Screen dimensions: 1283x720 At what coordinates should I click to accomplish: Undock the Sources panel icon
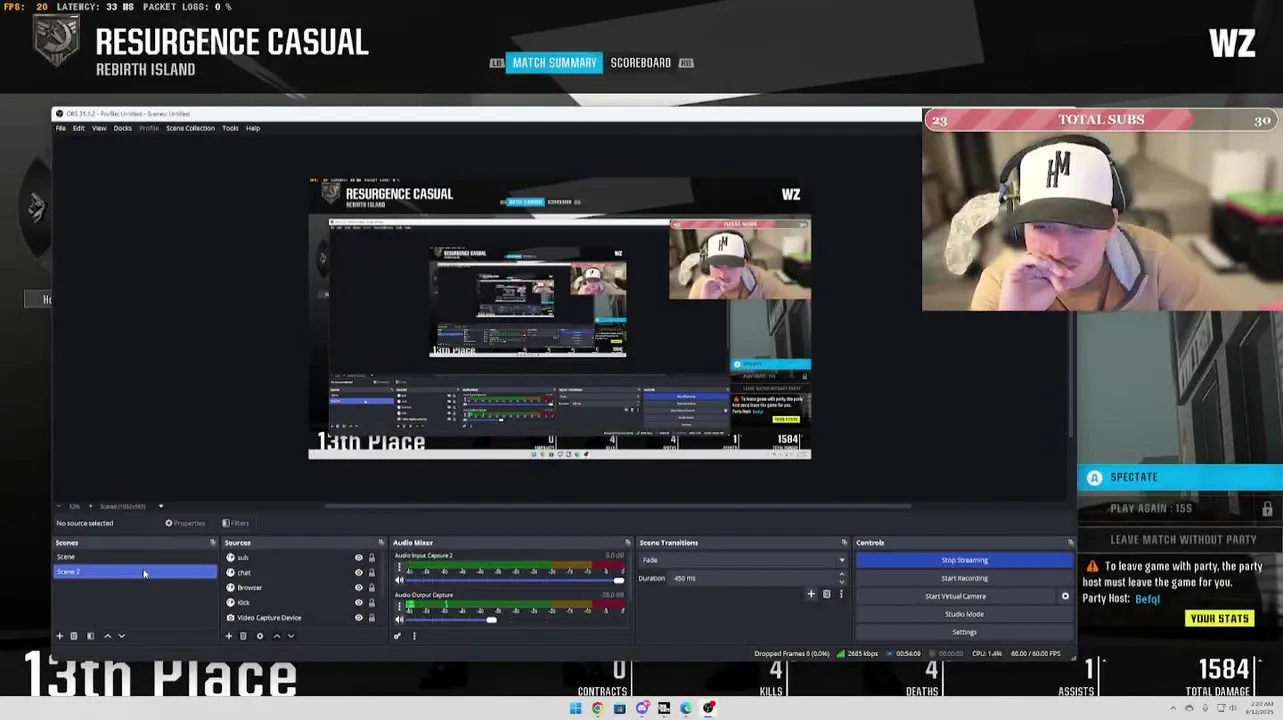coord(380,543)
